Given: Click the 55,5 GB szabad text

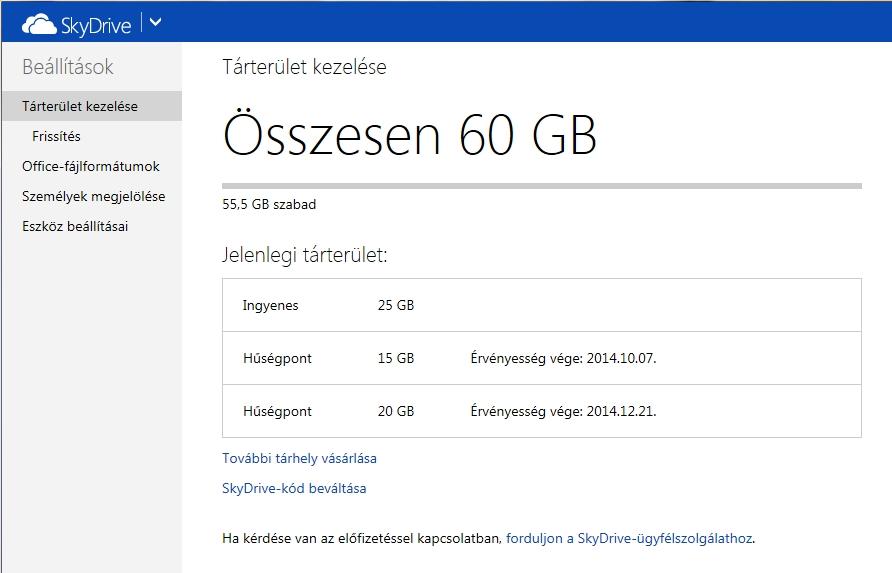Looking at the screenshot, I should pyautogui.click(x=269, y=204).
